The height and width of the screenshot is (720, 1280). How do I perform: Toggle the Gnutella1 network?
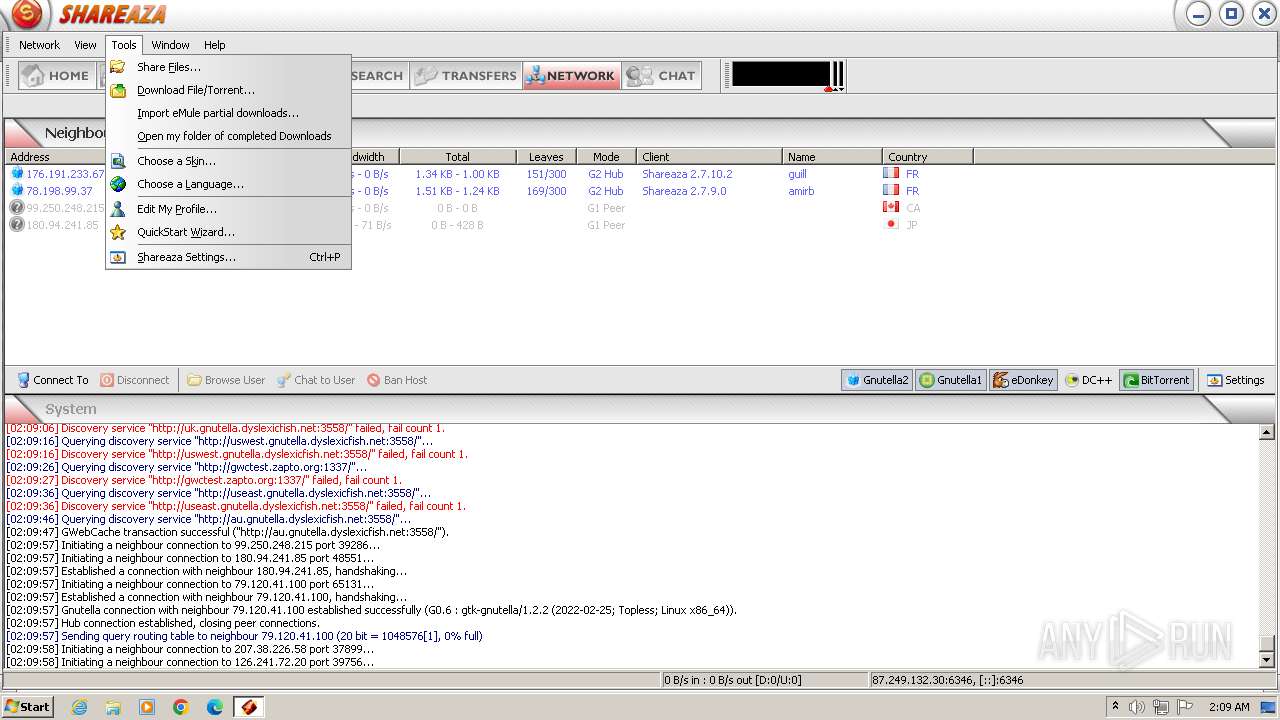(951, 380)
